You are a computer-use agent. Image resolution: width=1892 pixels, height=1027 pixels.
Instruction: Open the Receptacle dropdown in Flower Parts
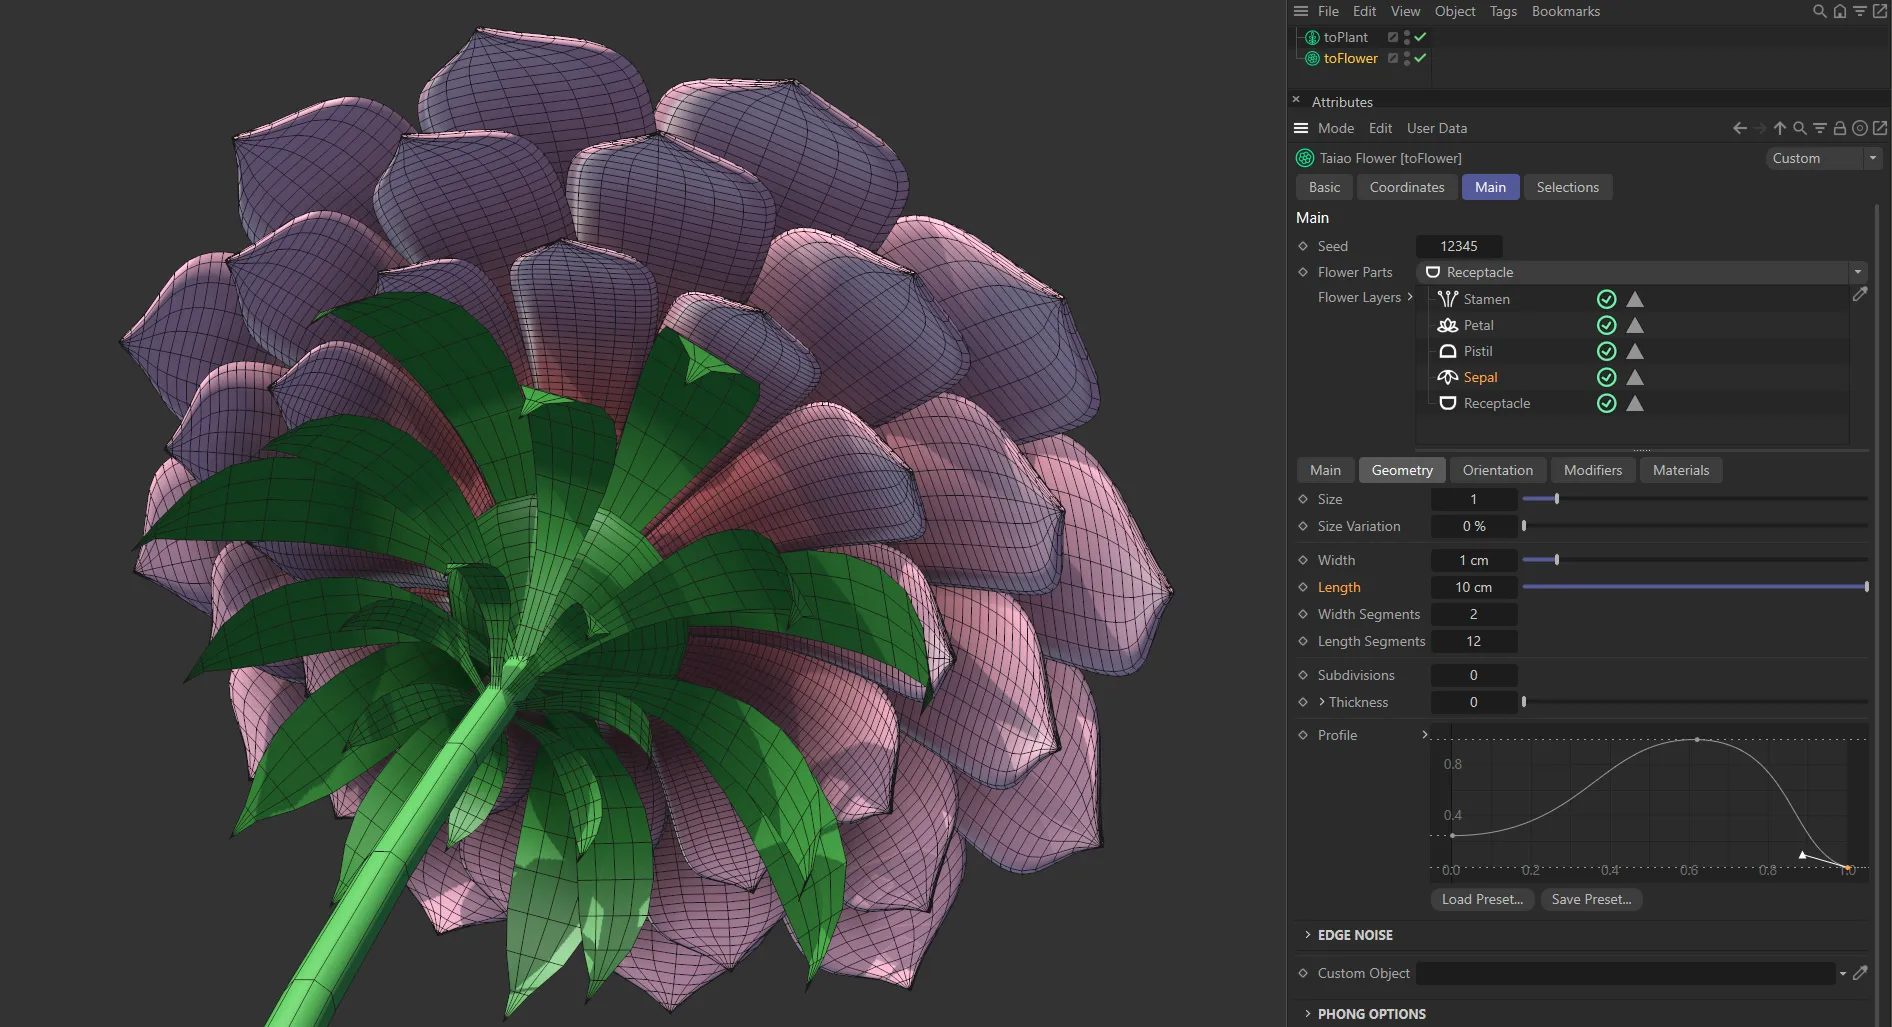1857,272
